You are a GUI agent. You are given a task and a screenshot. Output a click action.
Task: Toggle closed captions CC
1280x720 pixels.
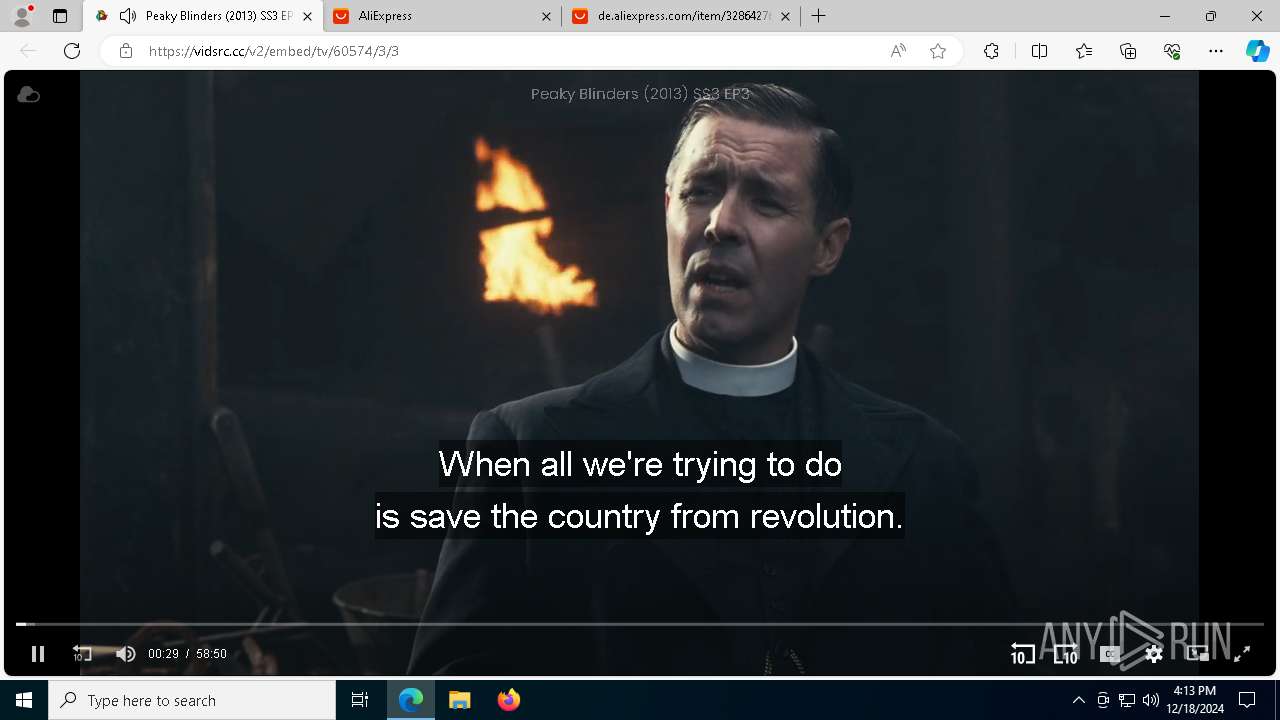pyautogui.click(x=1110, y=654)
